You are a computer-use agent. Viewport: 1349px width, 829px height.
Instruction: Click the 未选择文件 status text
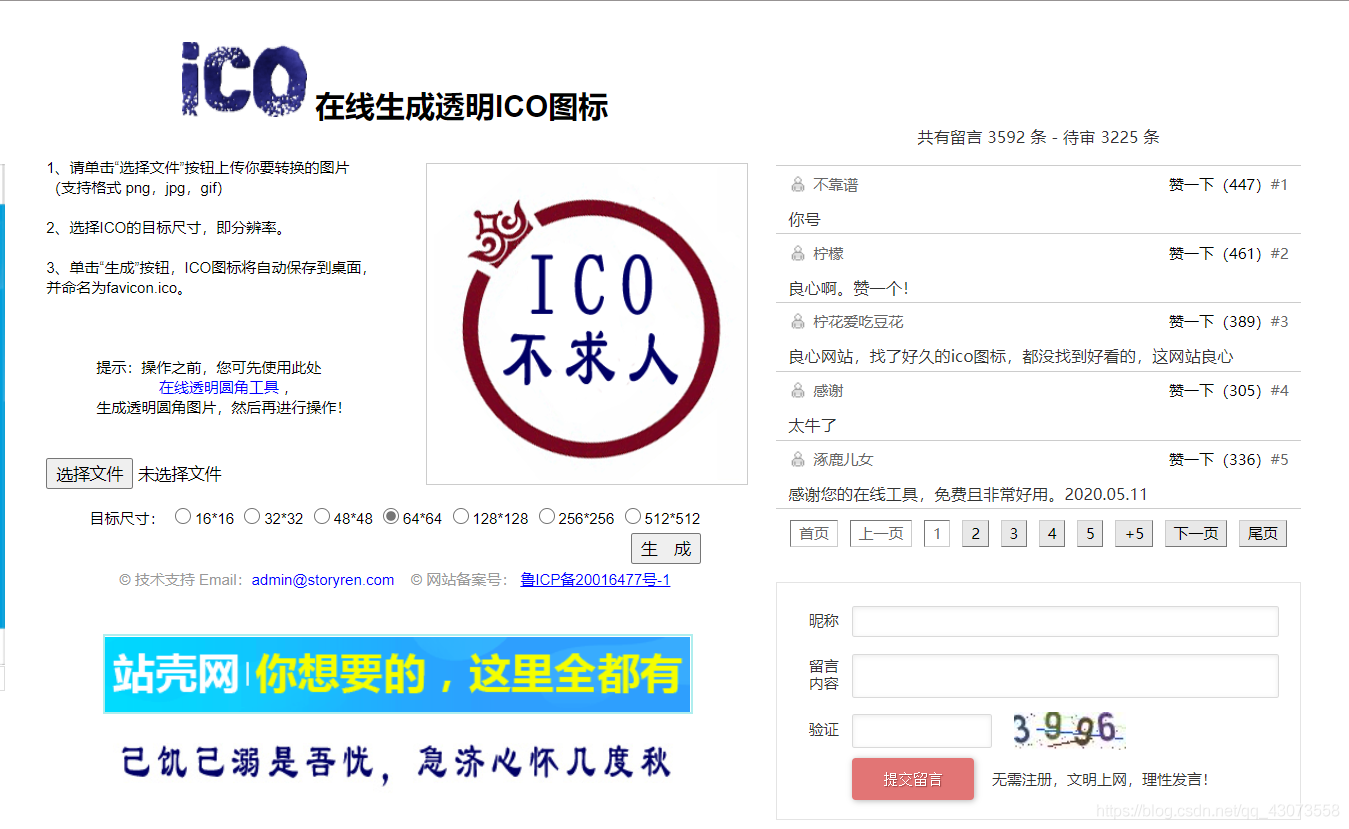coord(180,474)
